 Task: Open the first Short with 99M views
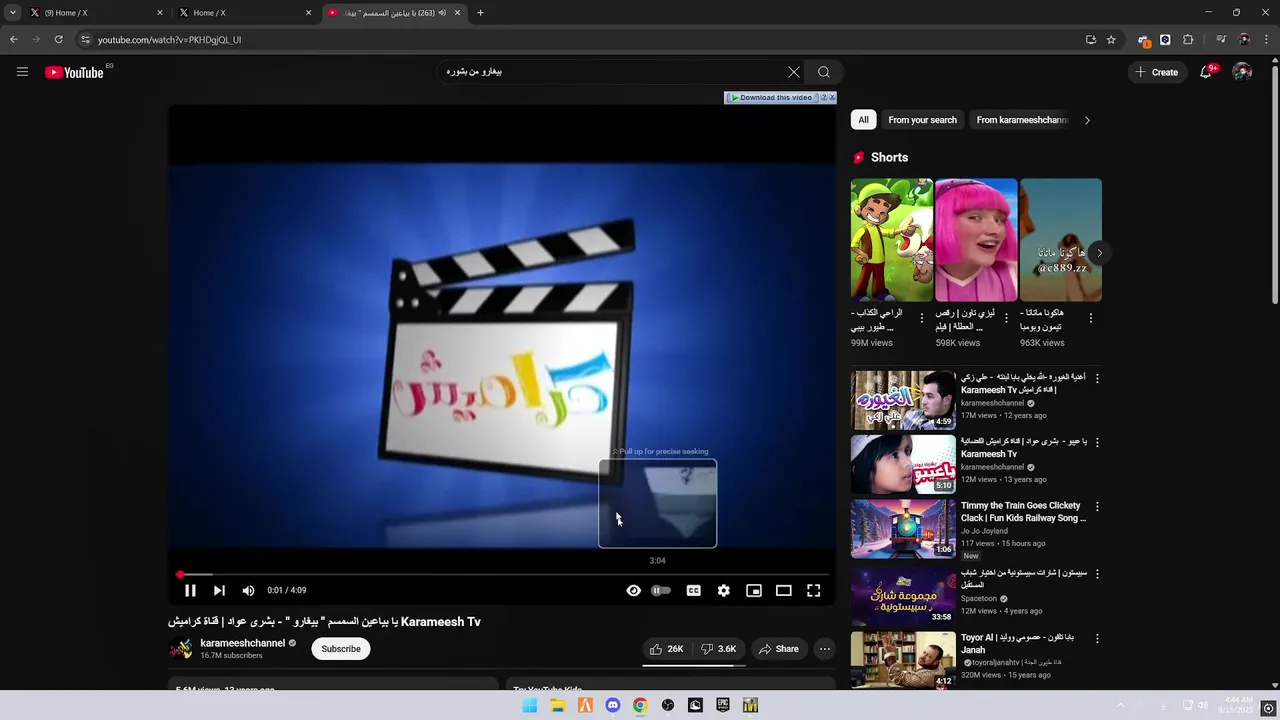891,240
